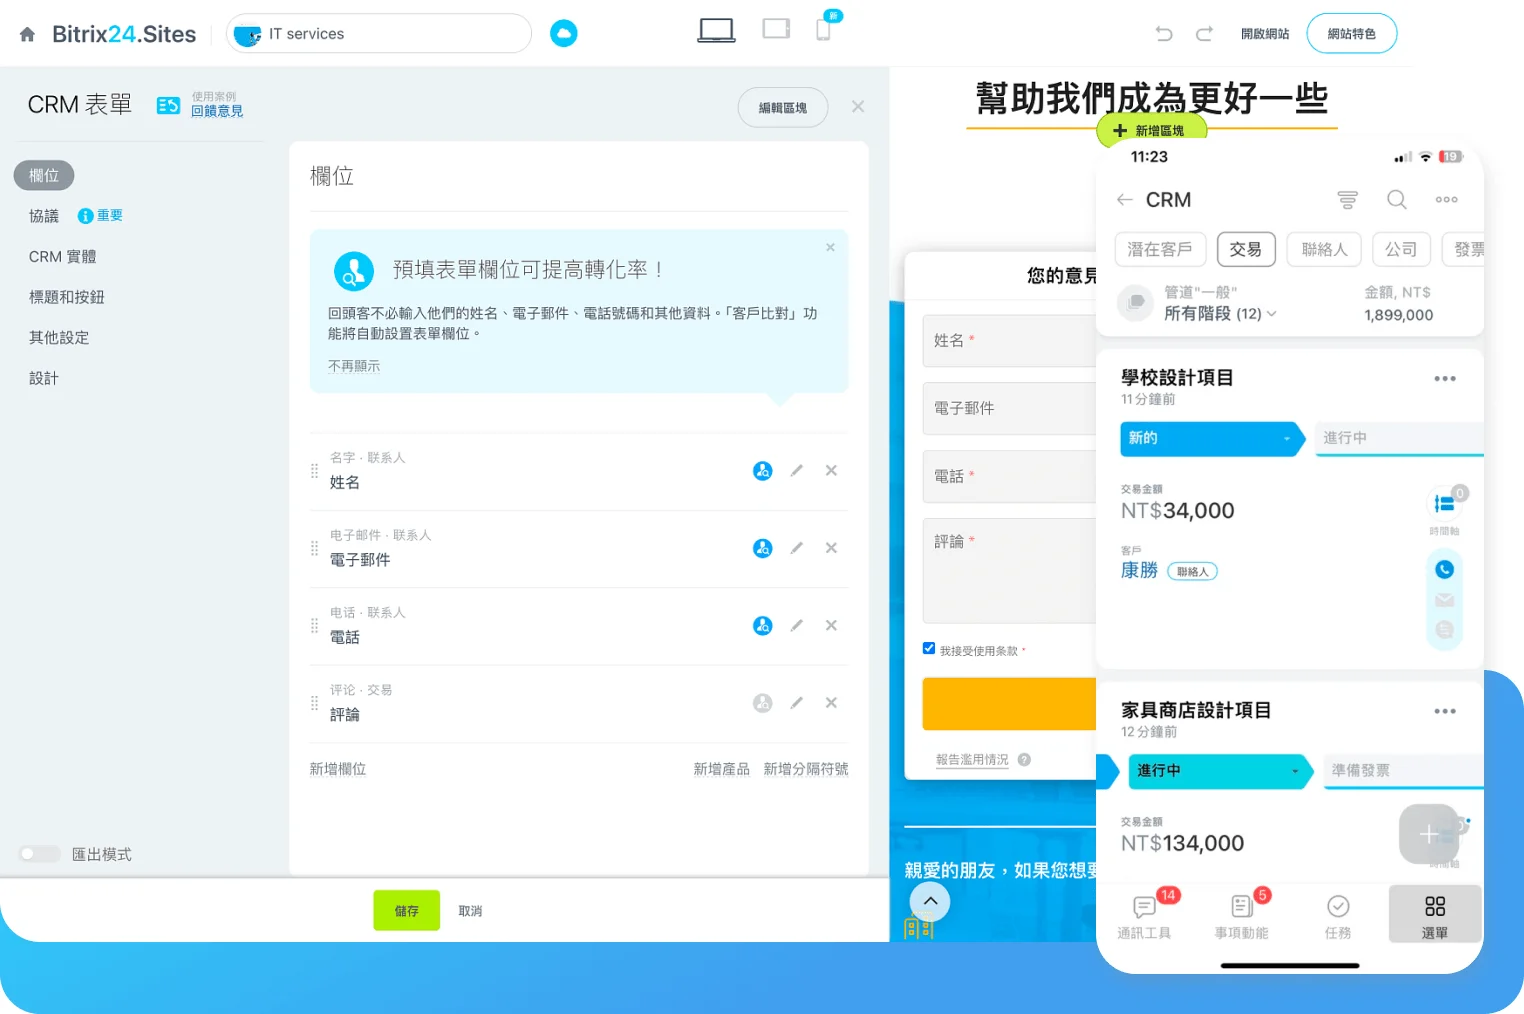
Task: Remove the 電話 field with X icon
Action: [x=831, y=626]
